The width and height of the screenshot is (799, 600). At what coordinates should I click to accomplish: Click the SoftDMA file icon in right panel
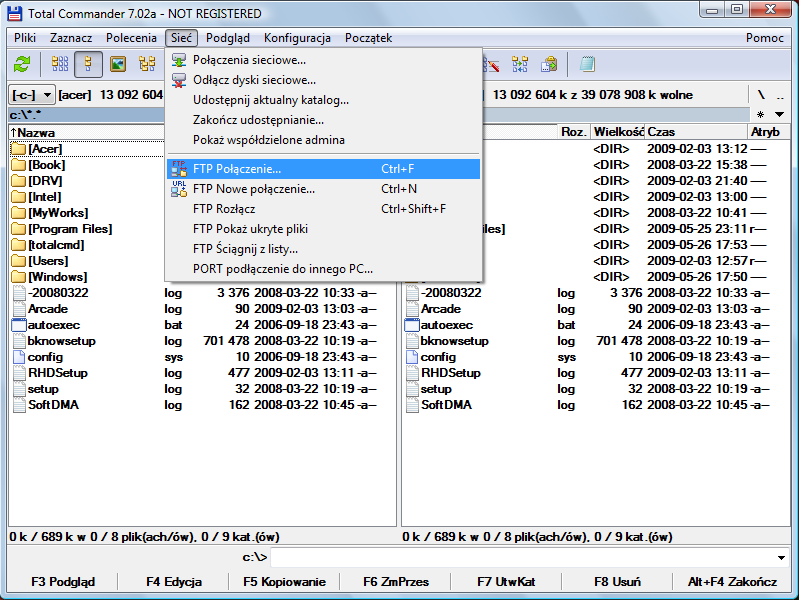pos(412,405)
